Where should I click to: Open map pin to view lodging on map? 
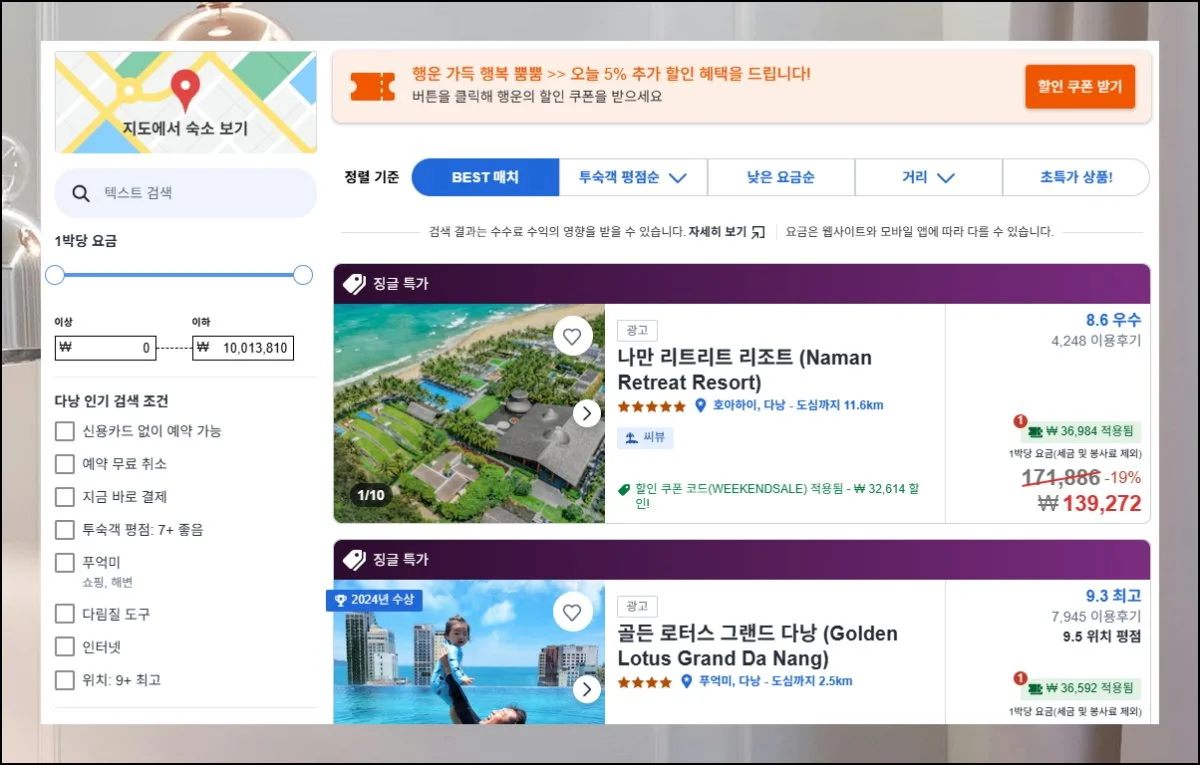pos(184,91)
